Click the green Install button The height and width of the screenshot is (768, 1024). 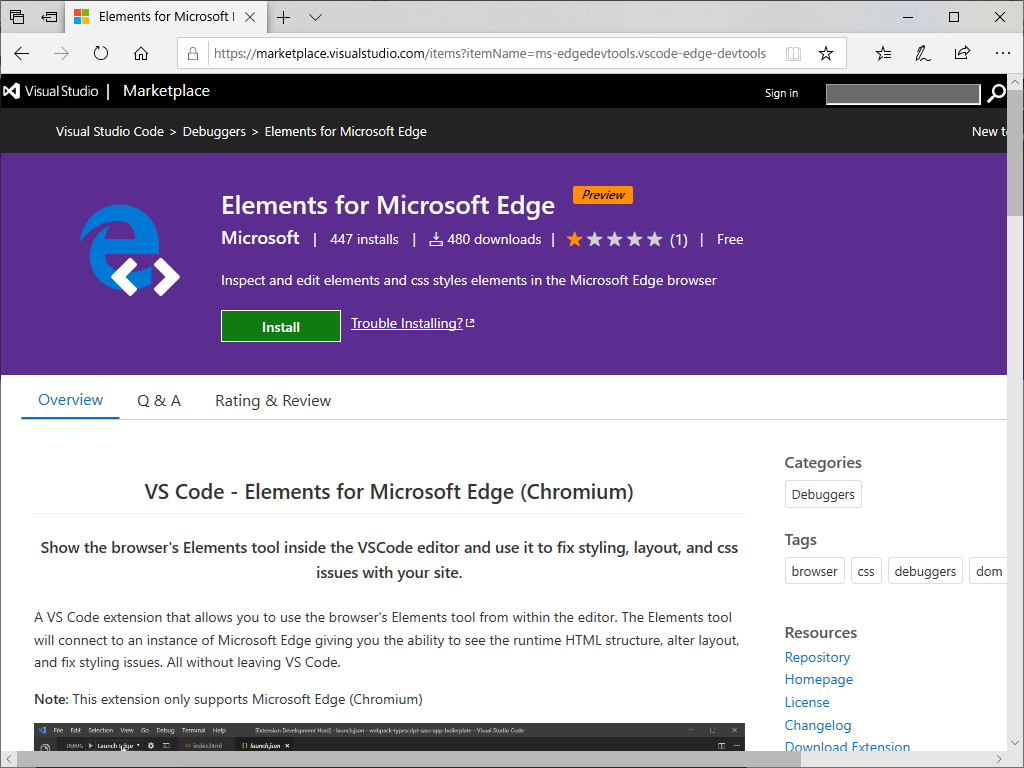(280, 326)
